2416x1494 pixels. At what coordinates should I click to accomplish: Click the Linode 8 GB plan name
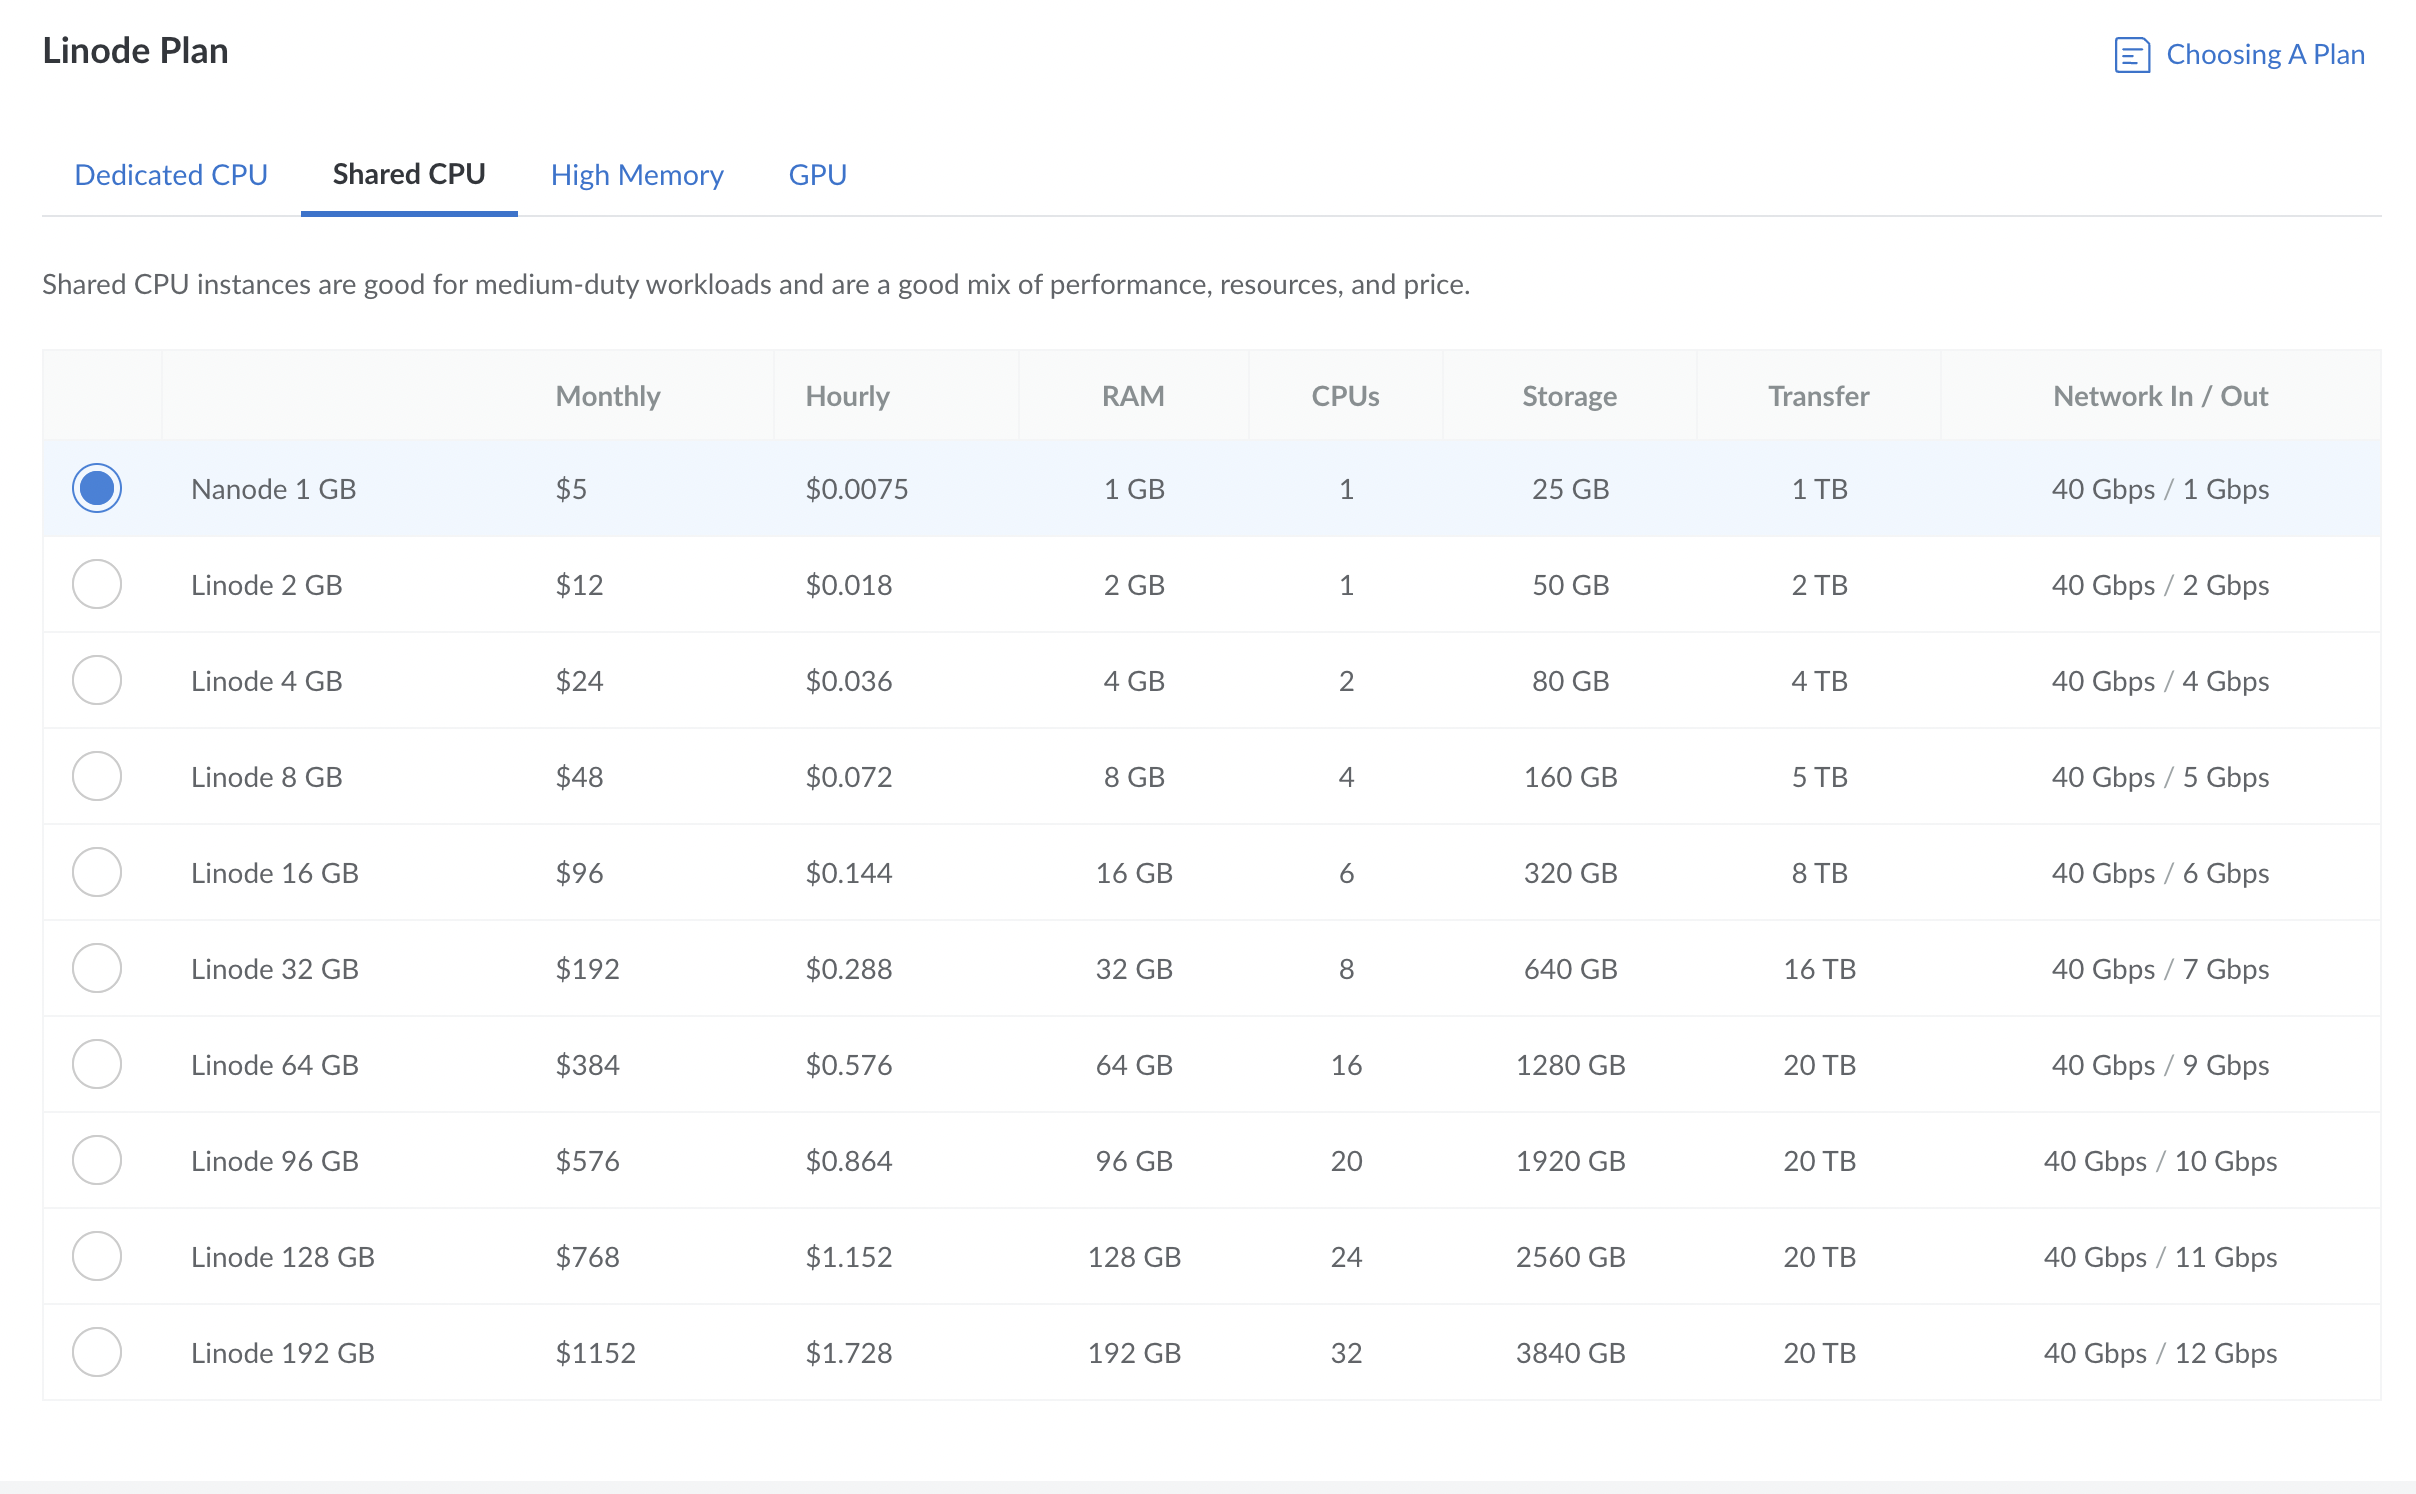tap(267, 777)
